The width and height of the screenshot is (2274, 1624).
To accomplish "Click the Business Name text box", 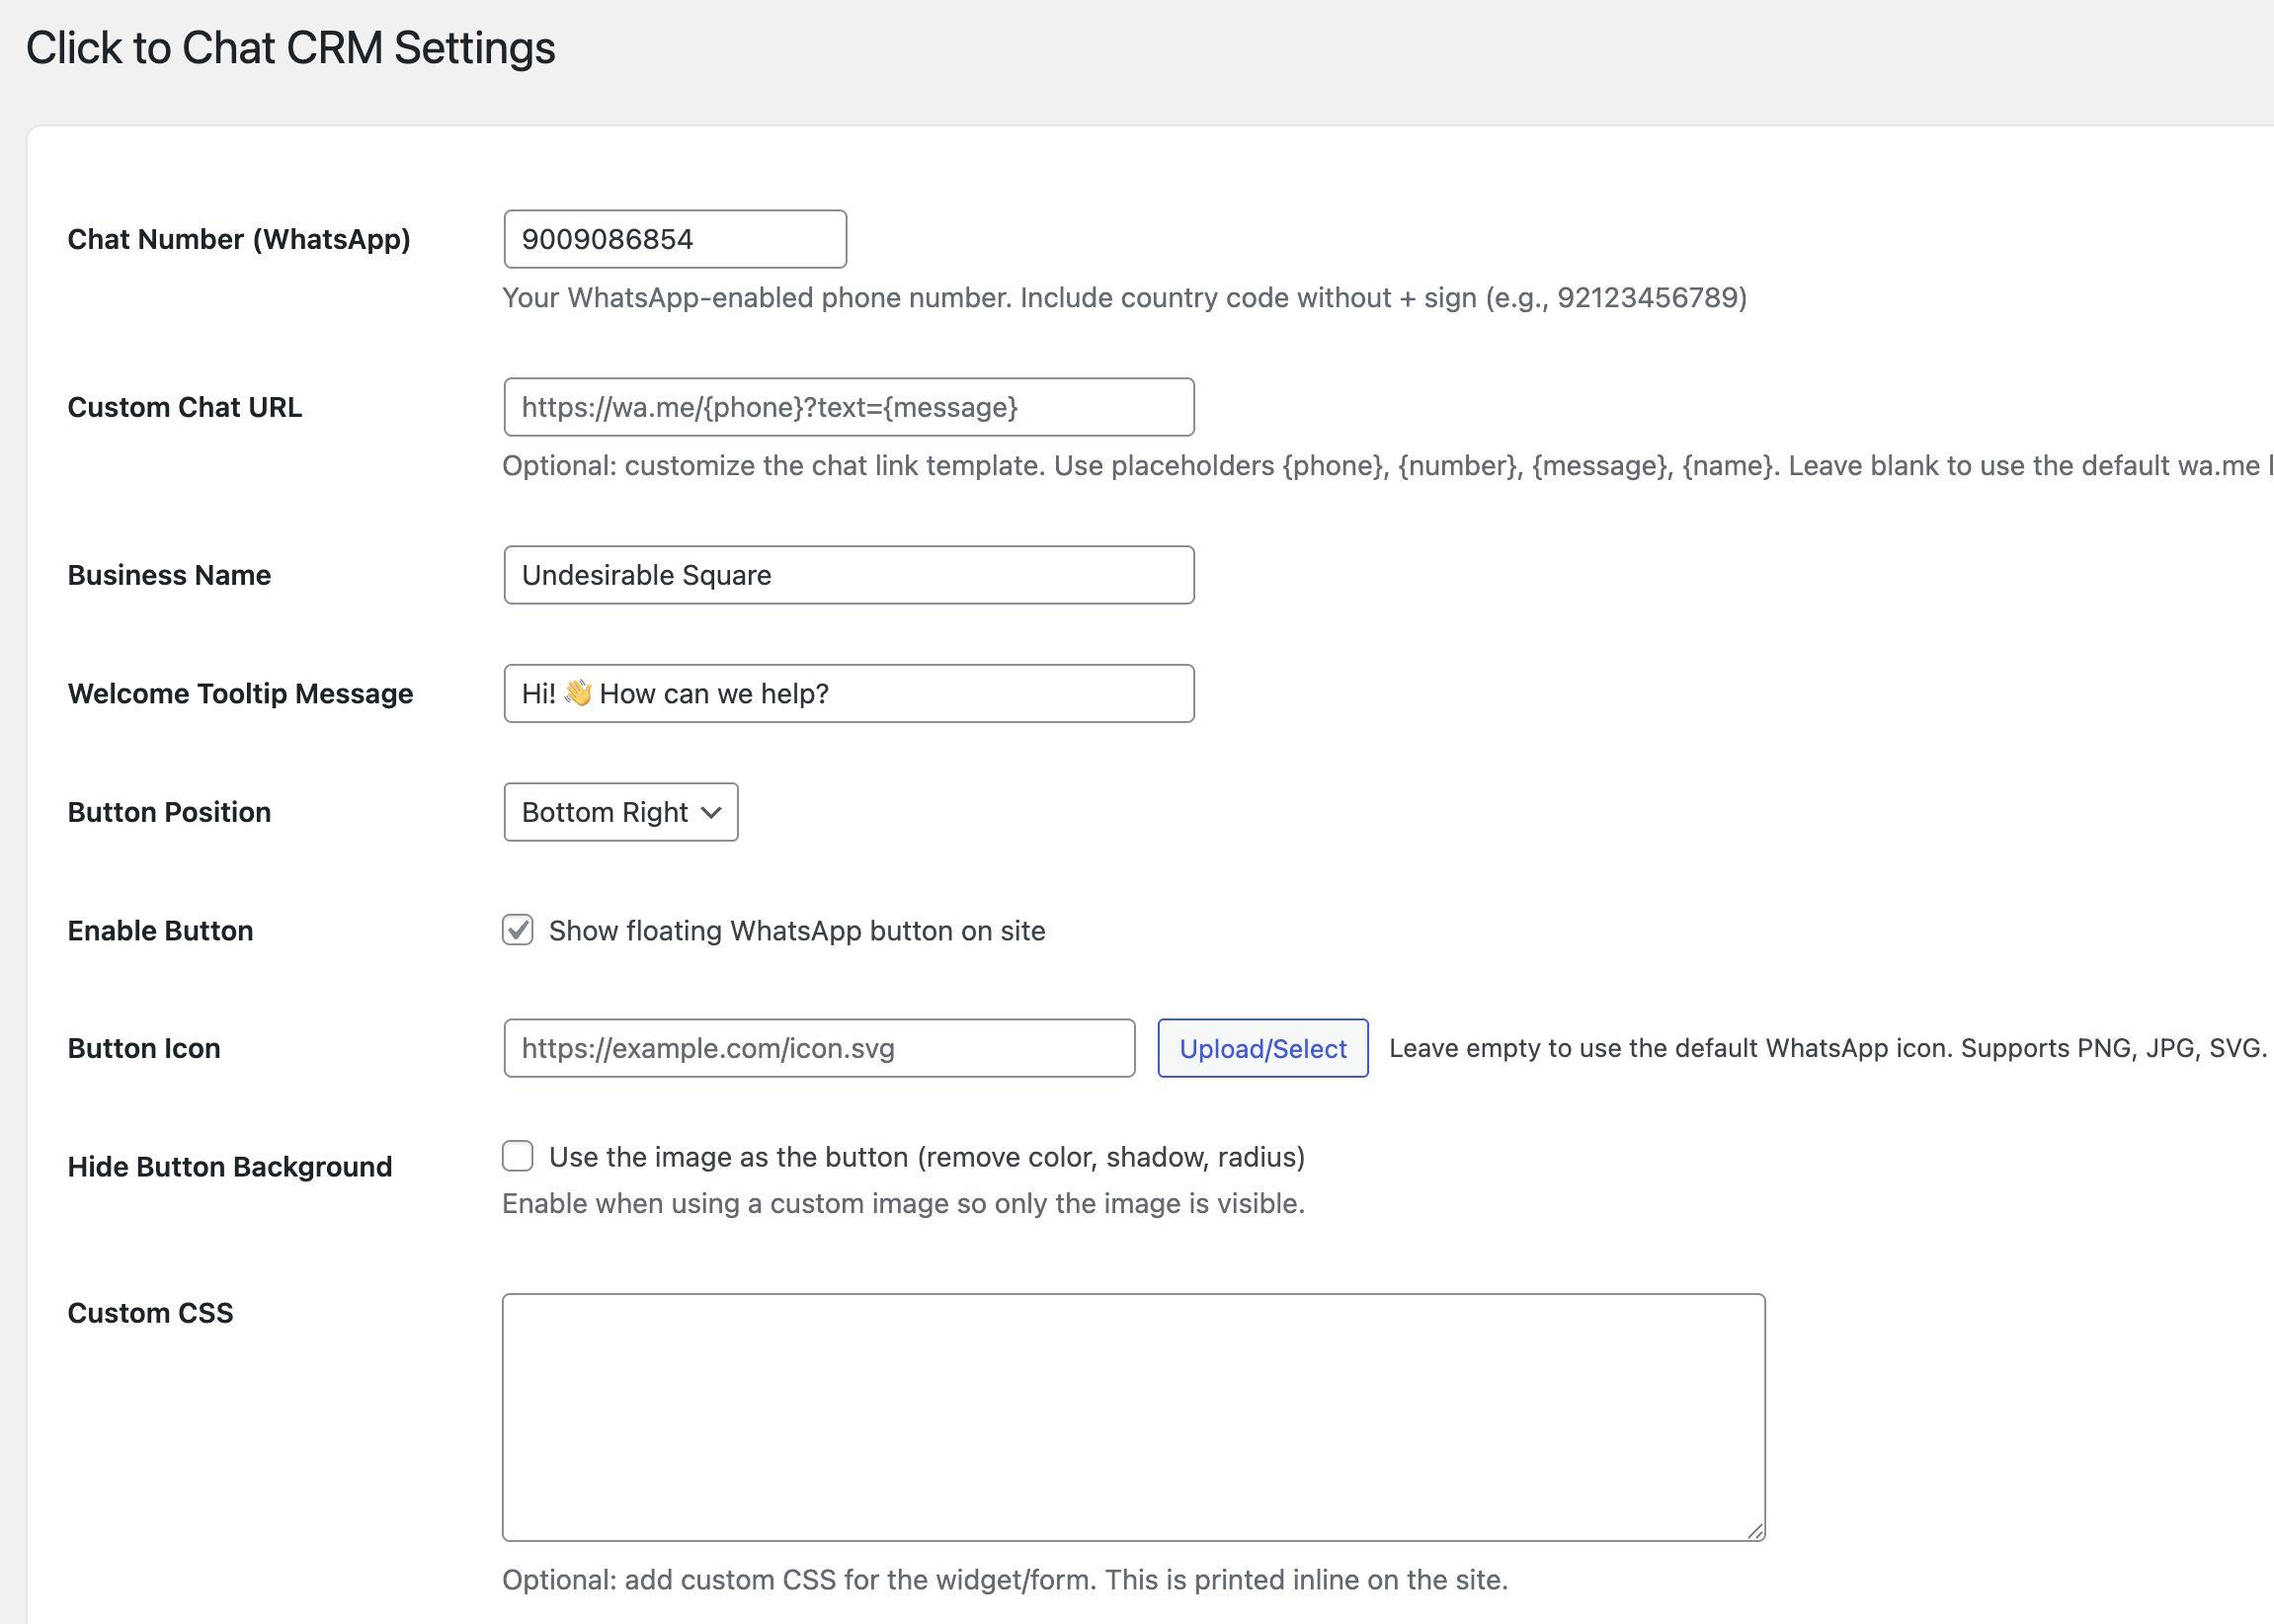I will click(848, 575).
